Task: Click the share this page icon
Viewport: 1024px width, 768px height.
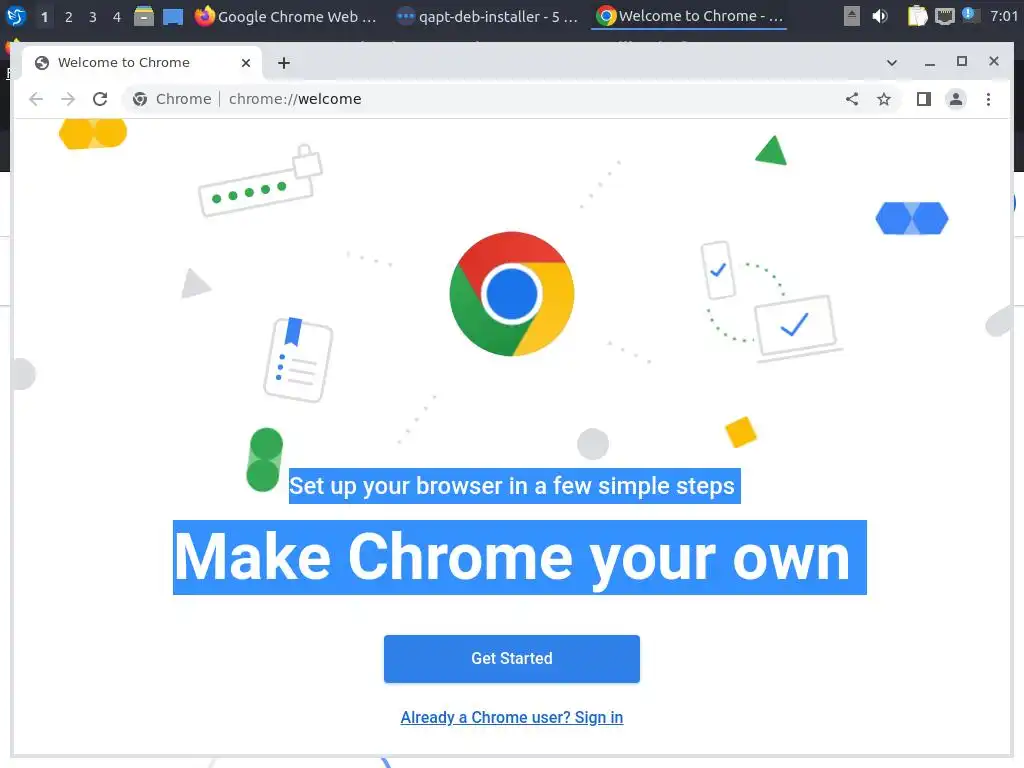Action: coord(852,99)
